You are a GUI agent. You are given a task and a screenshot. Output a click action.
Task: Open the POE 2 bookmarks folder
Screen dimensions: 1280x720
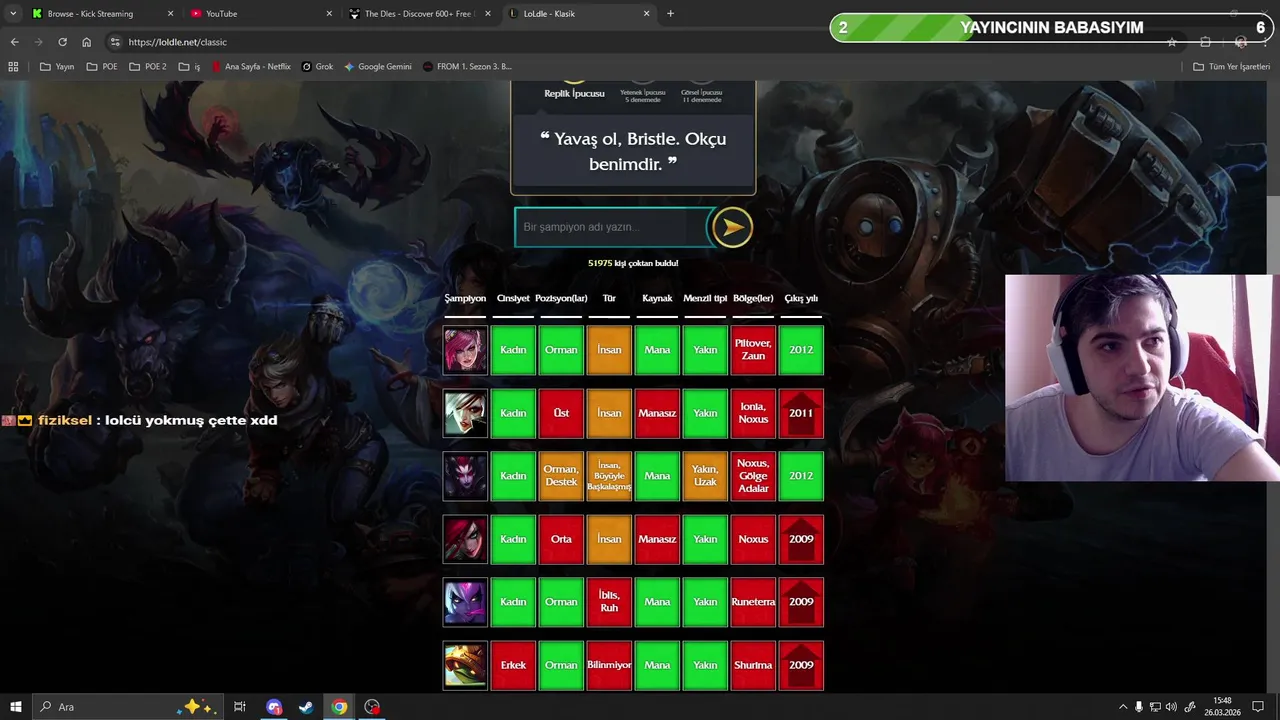click(x=147, y=67)
